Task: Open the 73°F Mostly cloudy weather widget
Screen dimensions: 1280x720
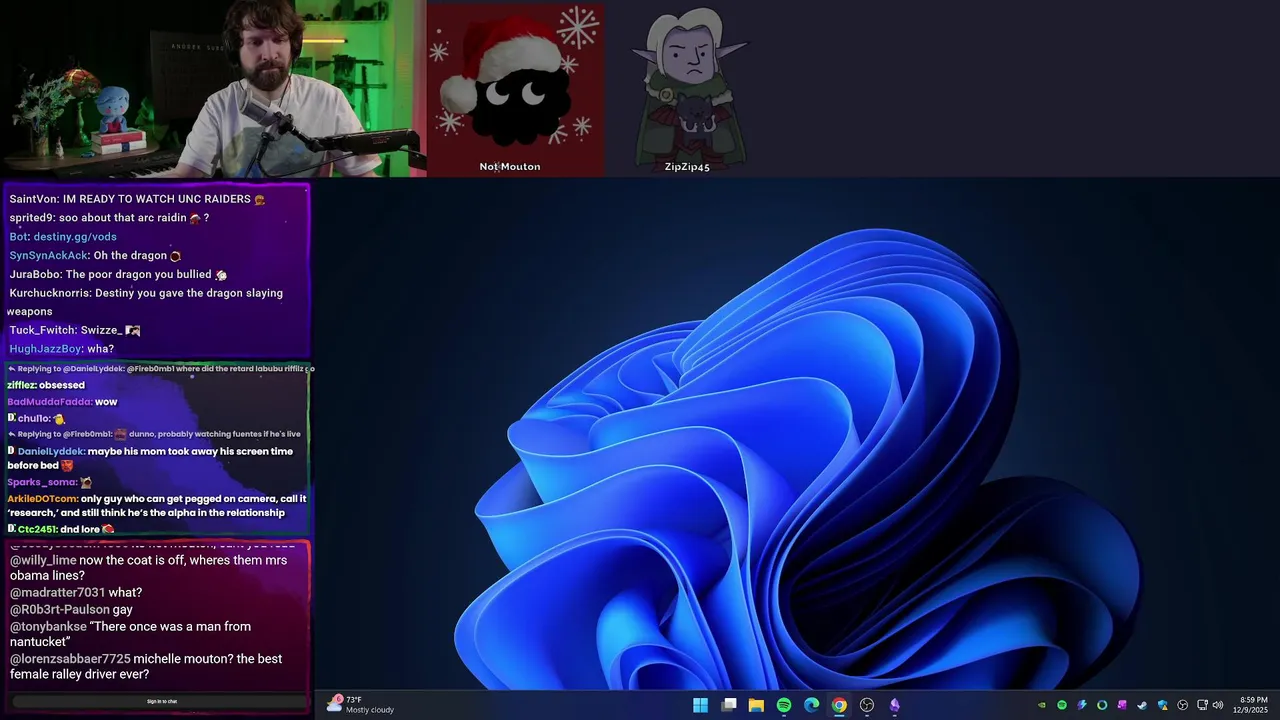Action: coord(361,705)
